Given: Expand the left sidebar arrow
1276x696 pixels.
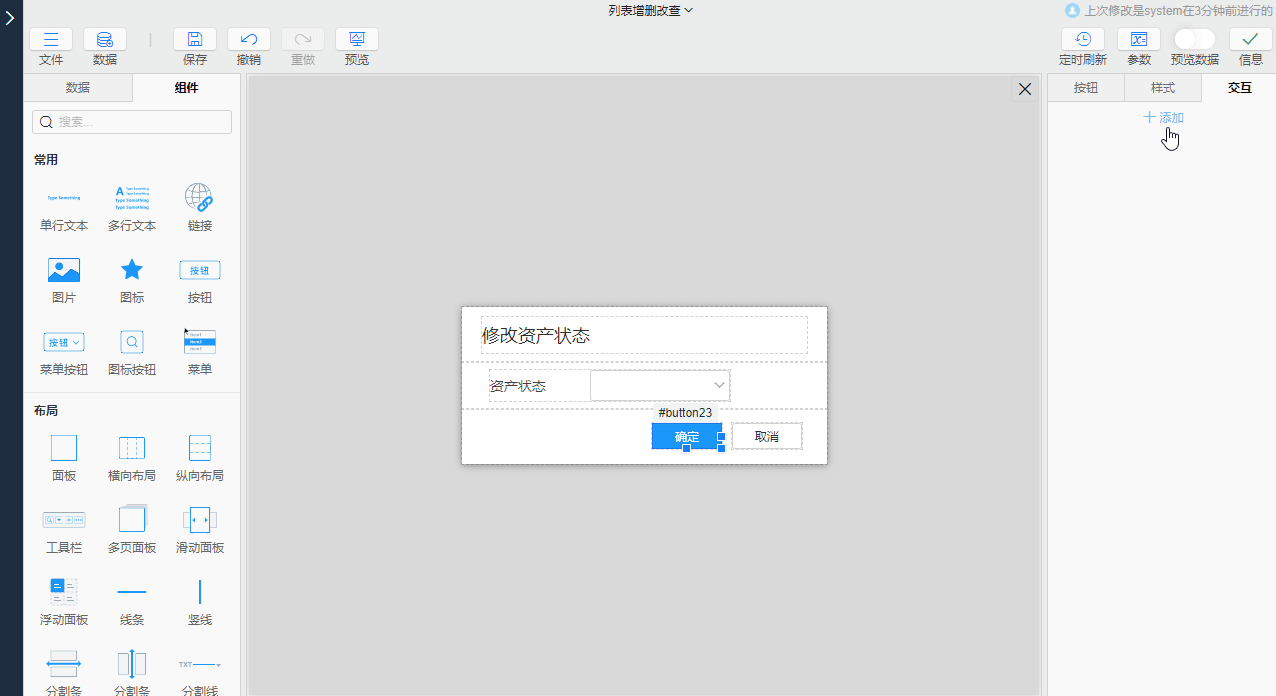Looking at the screenshot, I should pyautogui.click(x=10, y=18).
